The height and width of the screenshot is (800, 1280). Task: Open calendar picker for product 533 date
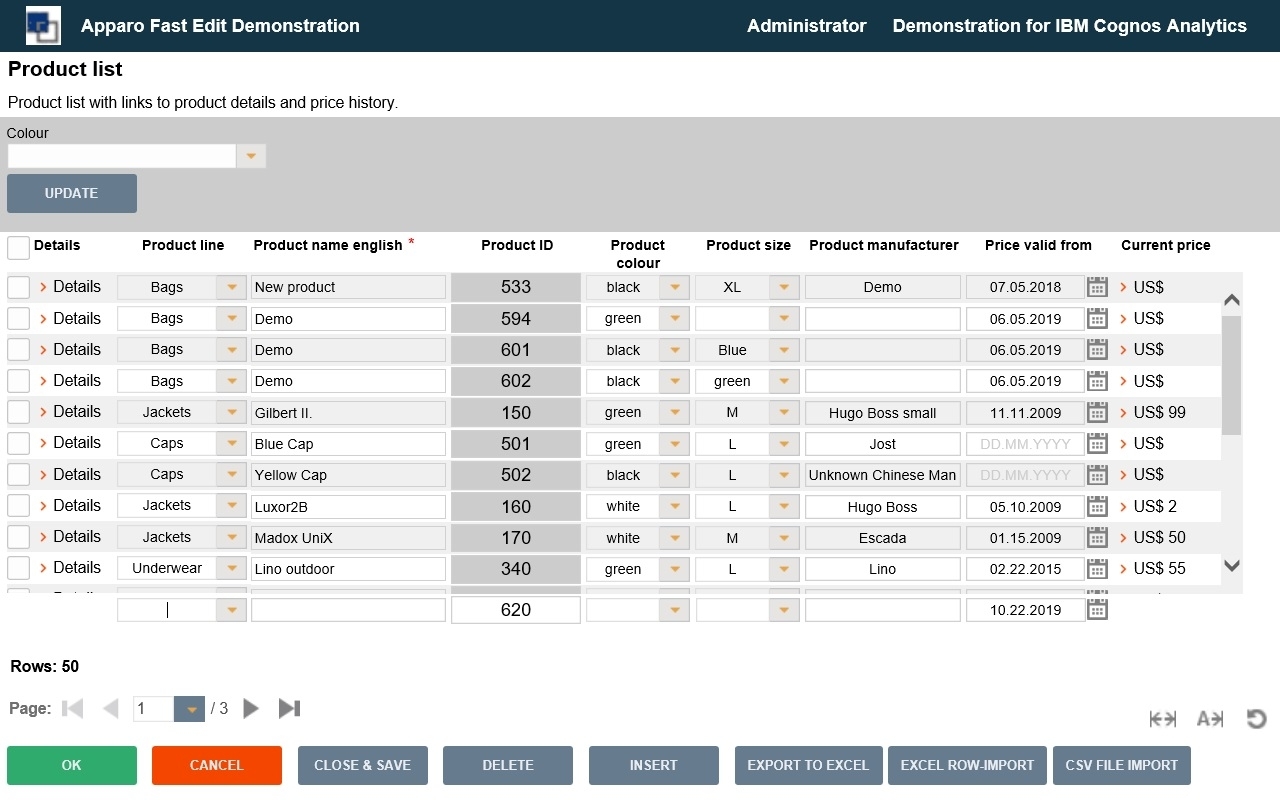(x=1097, y=287)
